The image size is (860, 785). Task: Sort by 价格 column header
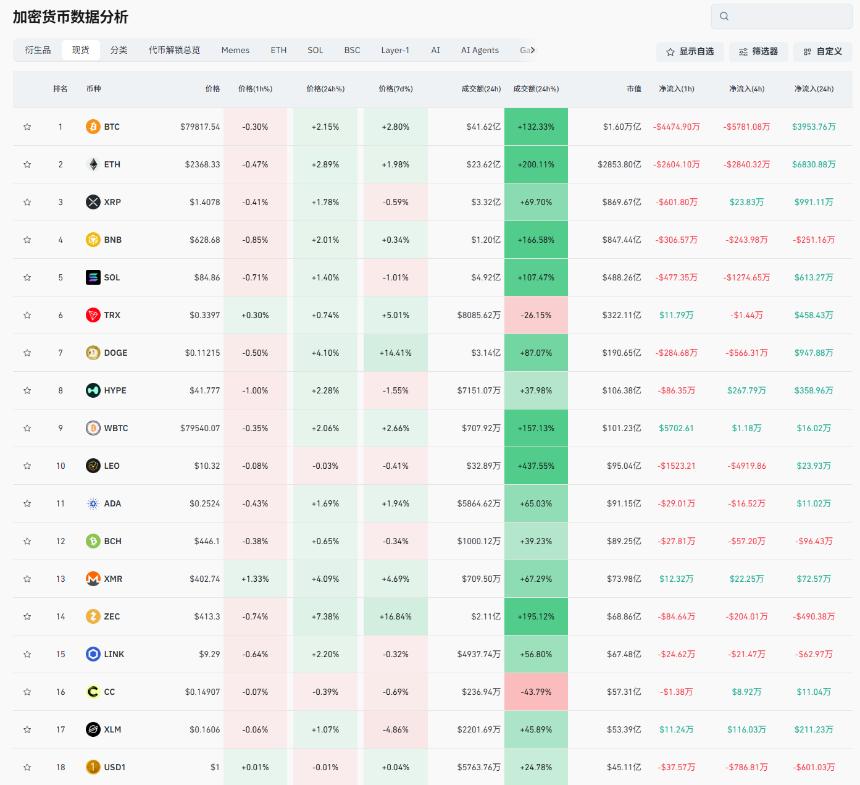(x=212, y=88)
